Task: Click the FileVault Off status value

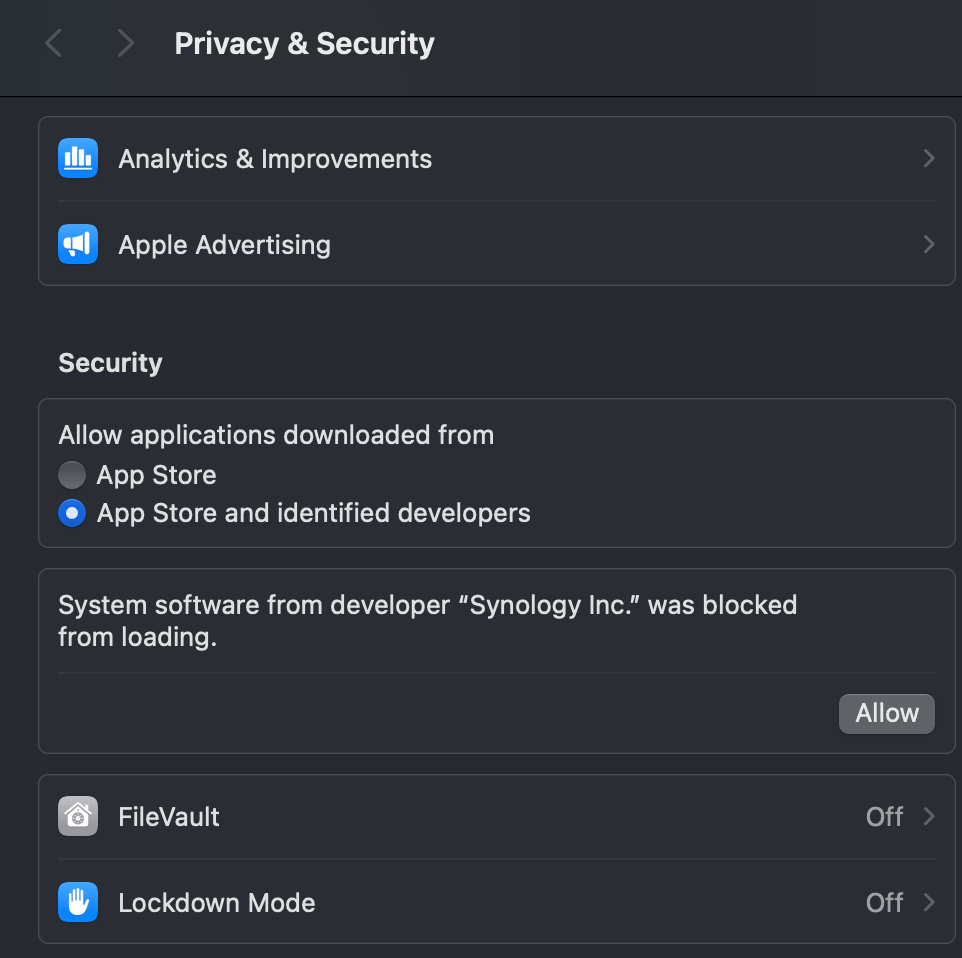Action: (x=884, y=817)
